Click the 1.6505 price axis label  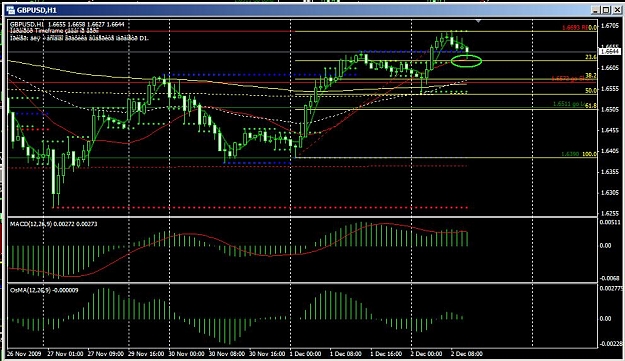click(x=610, y=109)
